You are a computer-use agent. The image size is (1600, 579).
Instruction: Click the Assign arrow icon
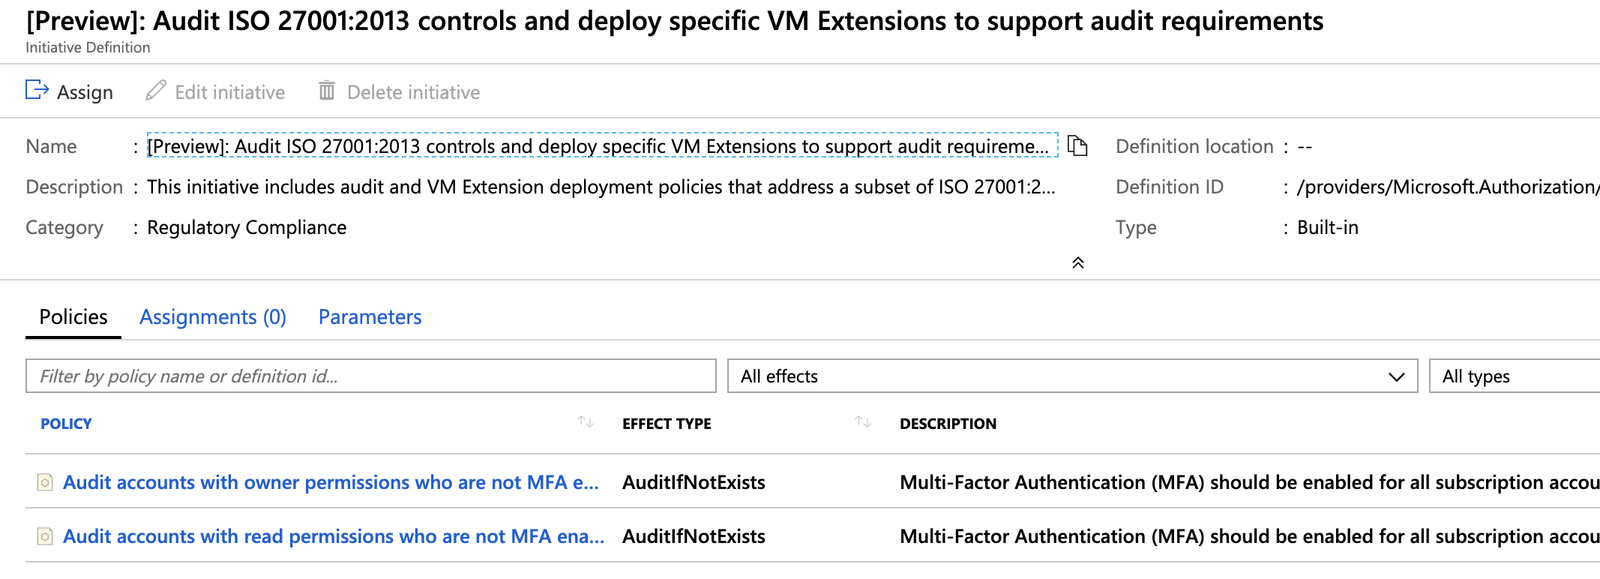37,91
